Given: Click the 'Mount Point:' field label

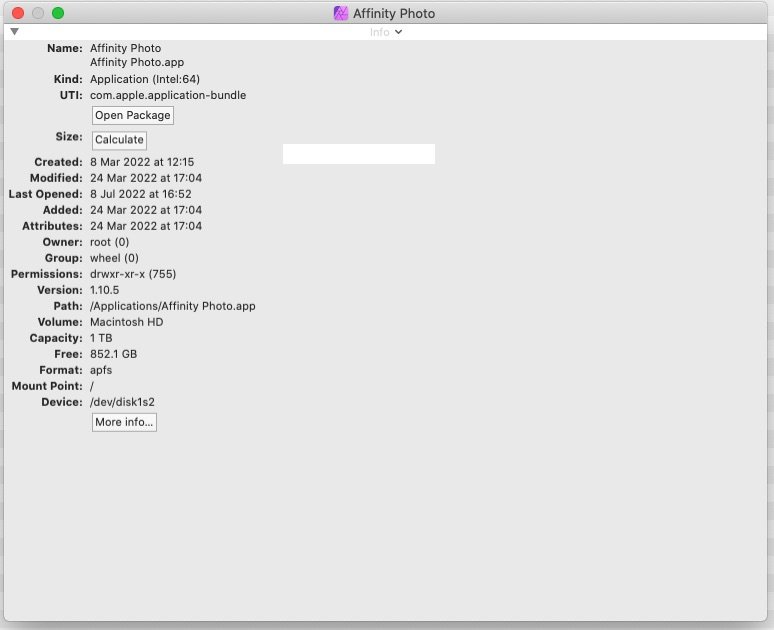Looking at the screenshot, I should pos(47,386).
